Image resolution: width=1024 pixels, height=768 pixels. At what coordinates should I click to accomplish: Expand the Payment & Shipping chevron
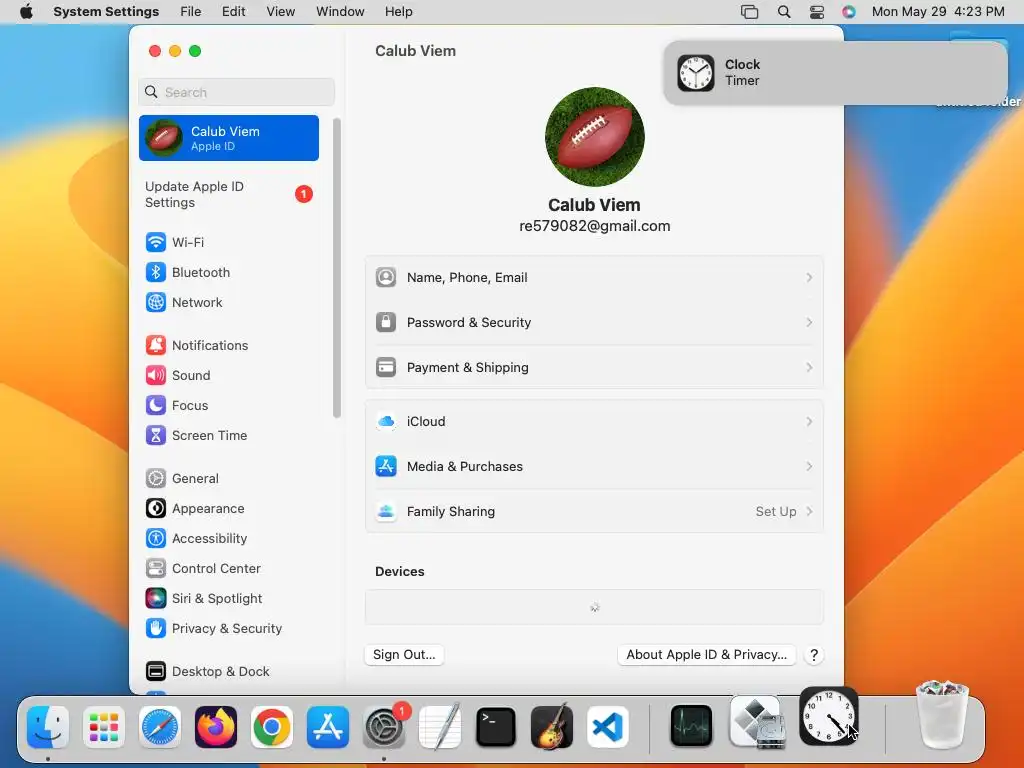809,368
